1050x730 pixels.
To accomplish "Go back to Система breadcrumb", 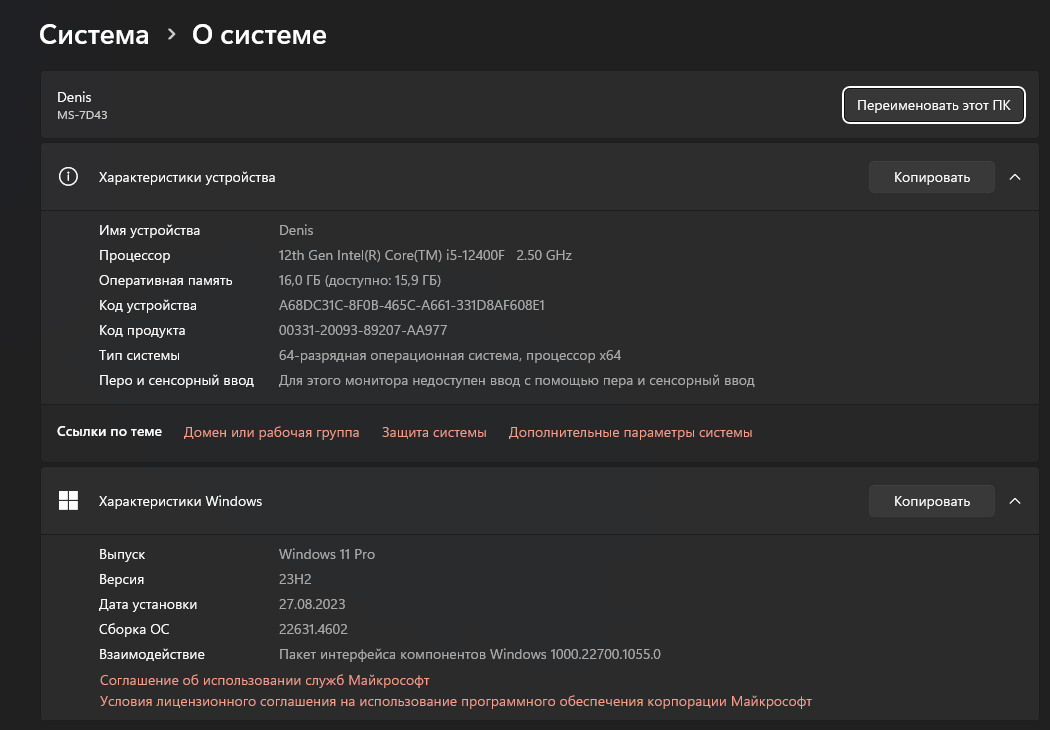I will pos(94,35).
